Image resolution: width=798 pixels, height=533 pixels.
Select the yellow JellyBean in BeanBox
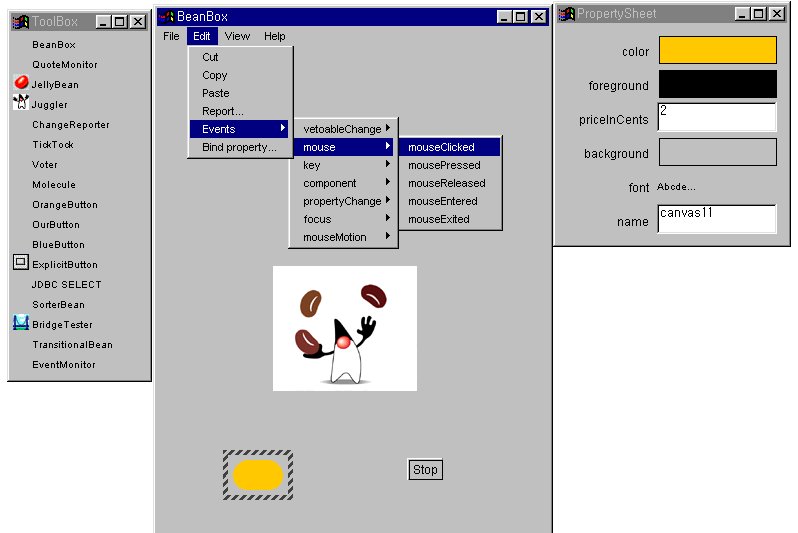[258, 475]
